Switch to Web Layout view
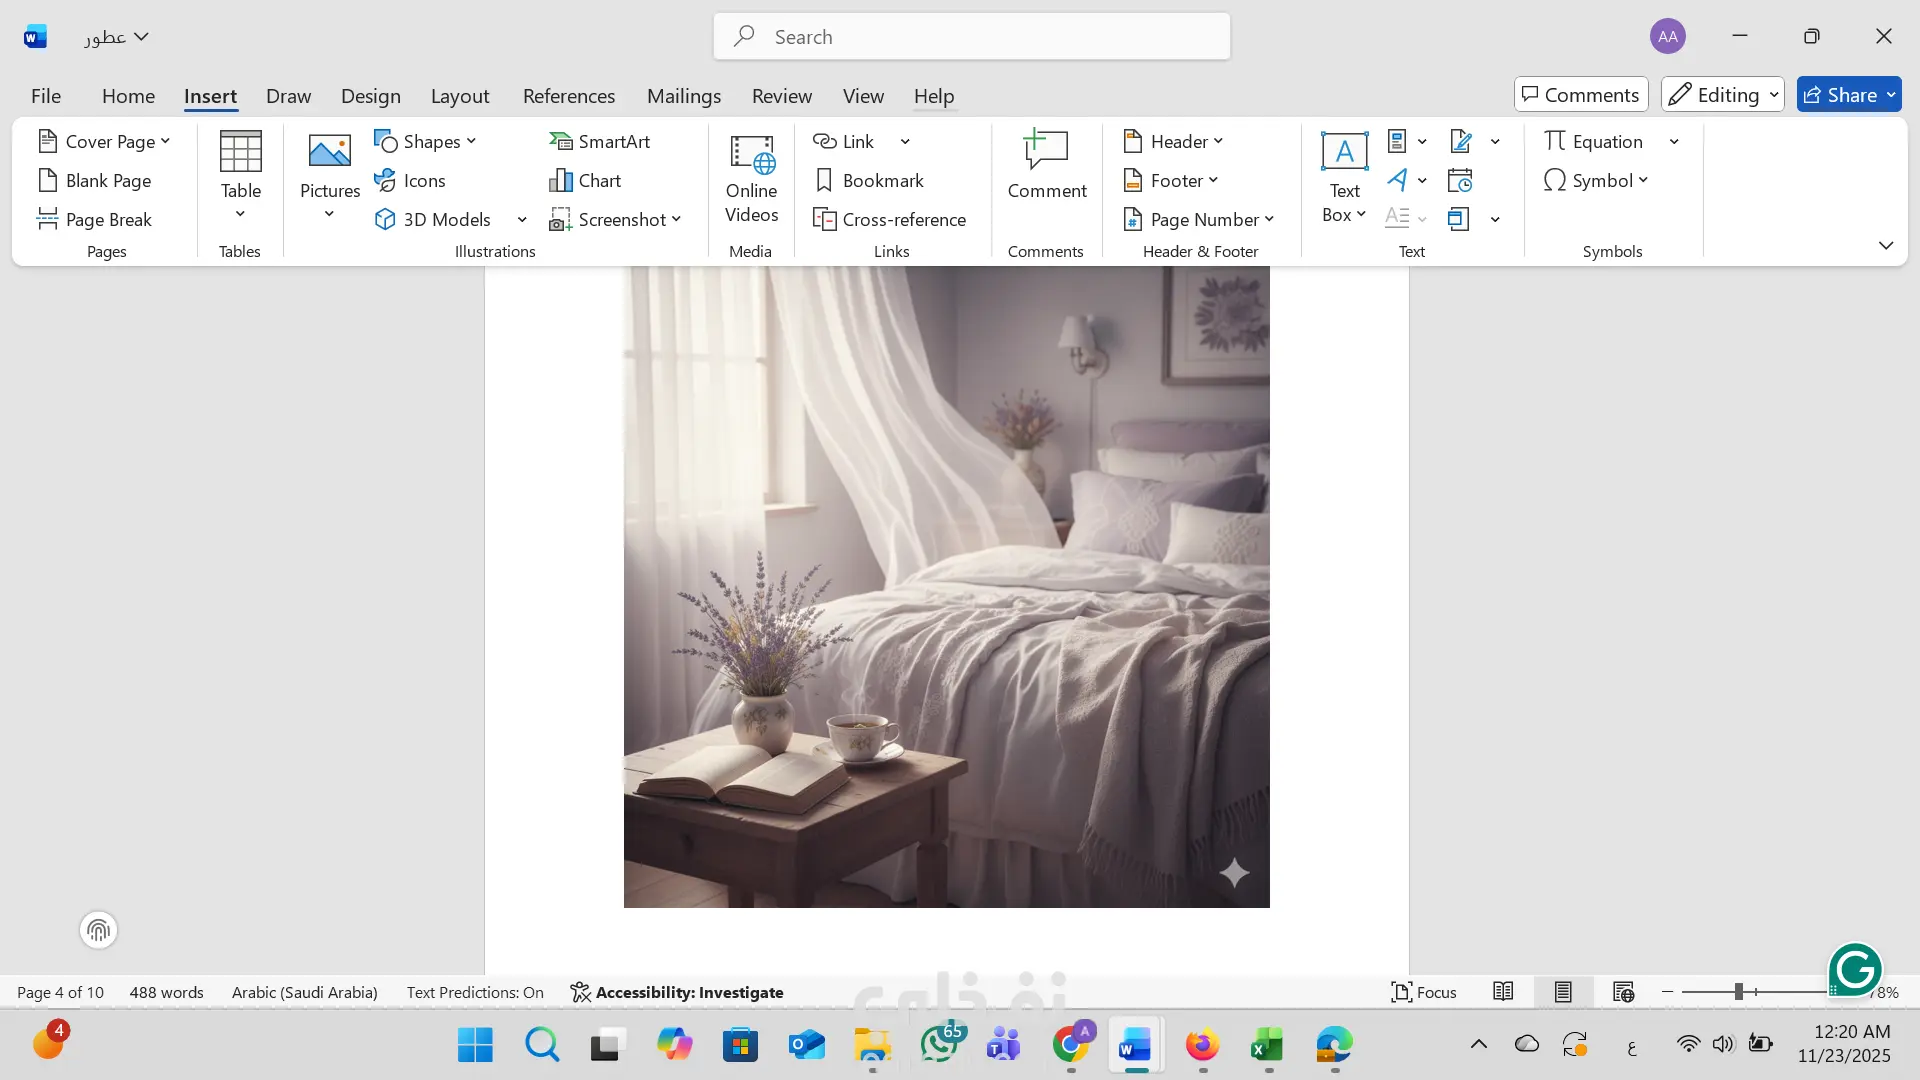The width and height of the screenshot is (1920, 1080). pos(1623,992)
